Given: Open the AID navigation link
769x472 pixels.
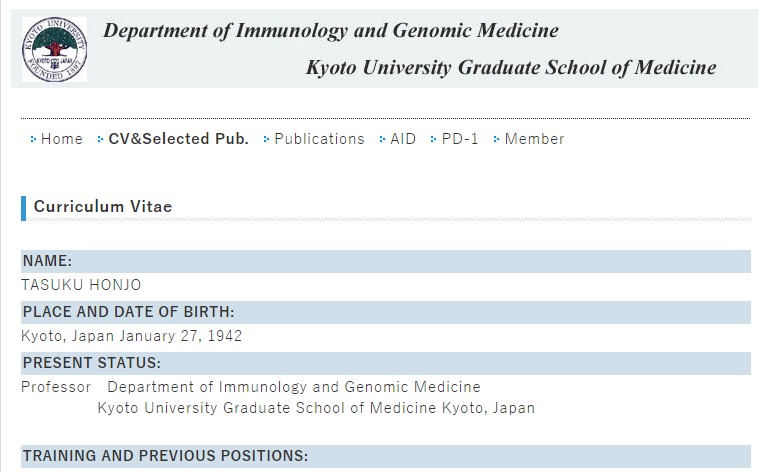Looking at the screenshot, I should [403, 139].
